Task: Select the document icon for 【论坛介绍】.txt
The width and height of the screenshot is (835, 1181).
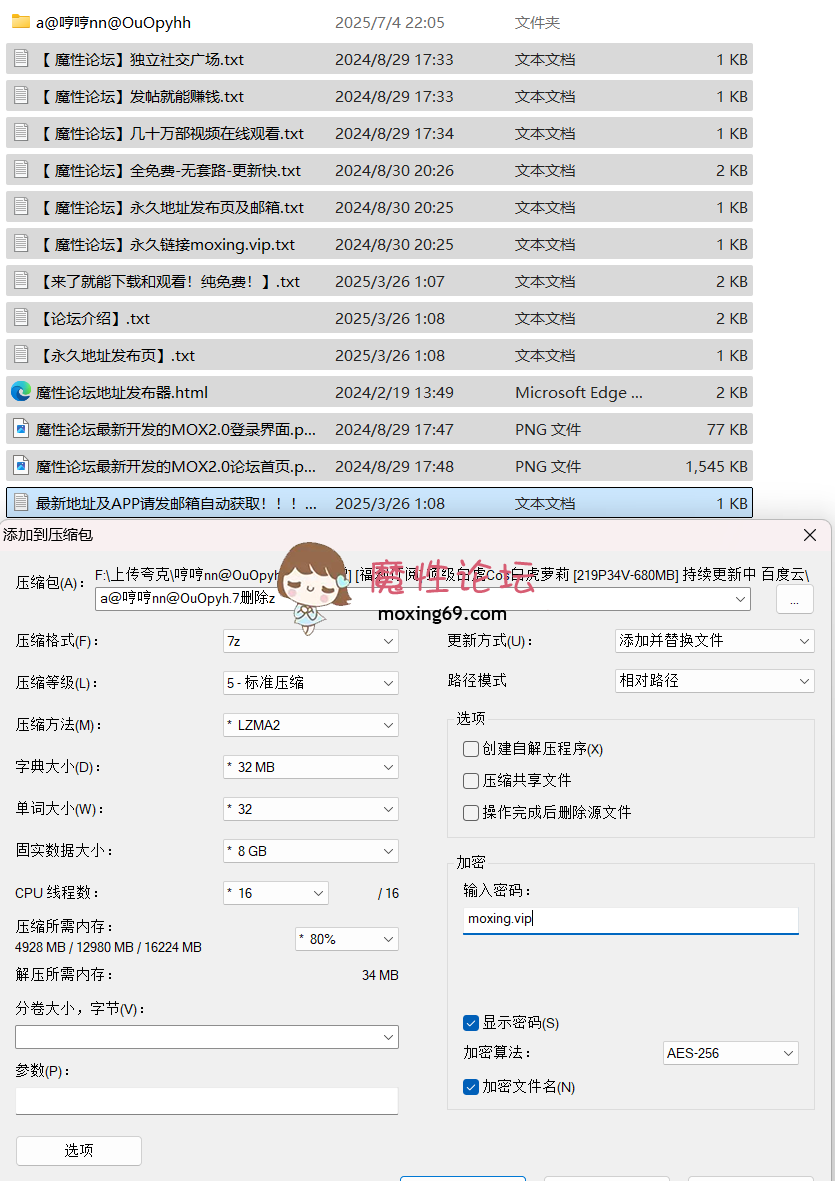Action: (21, 318)
